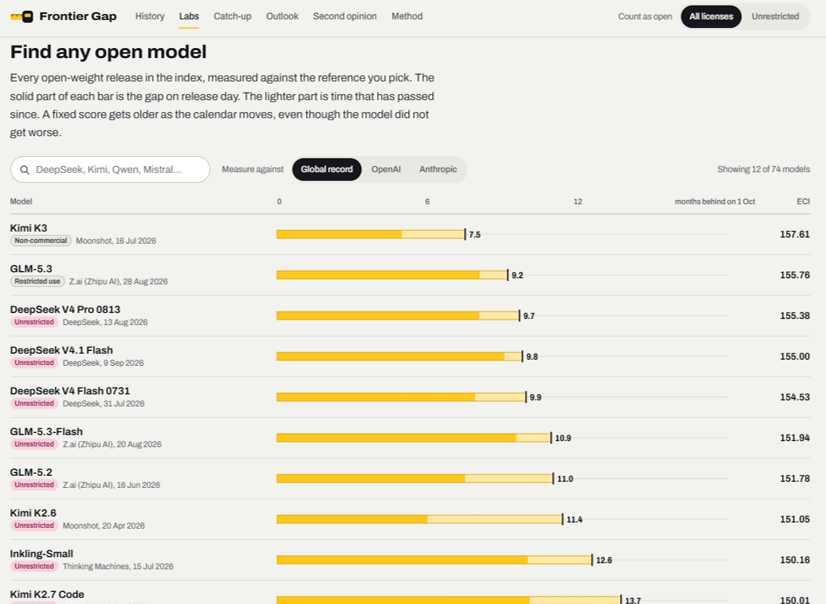Click the Restricted use badge on GLM-5.3
The width and height of the screenshot is (826, 604).
(x=37, y=281)
